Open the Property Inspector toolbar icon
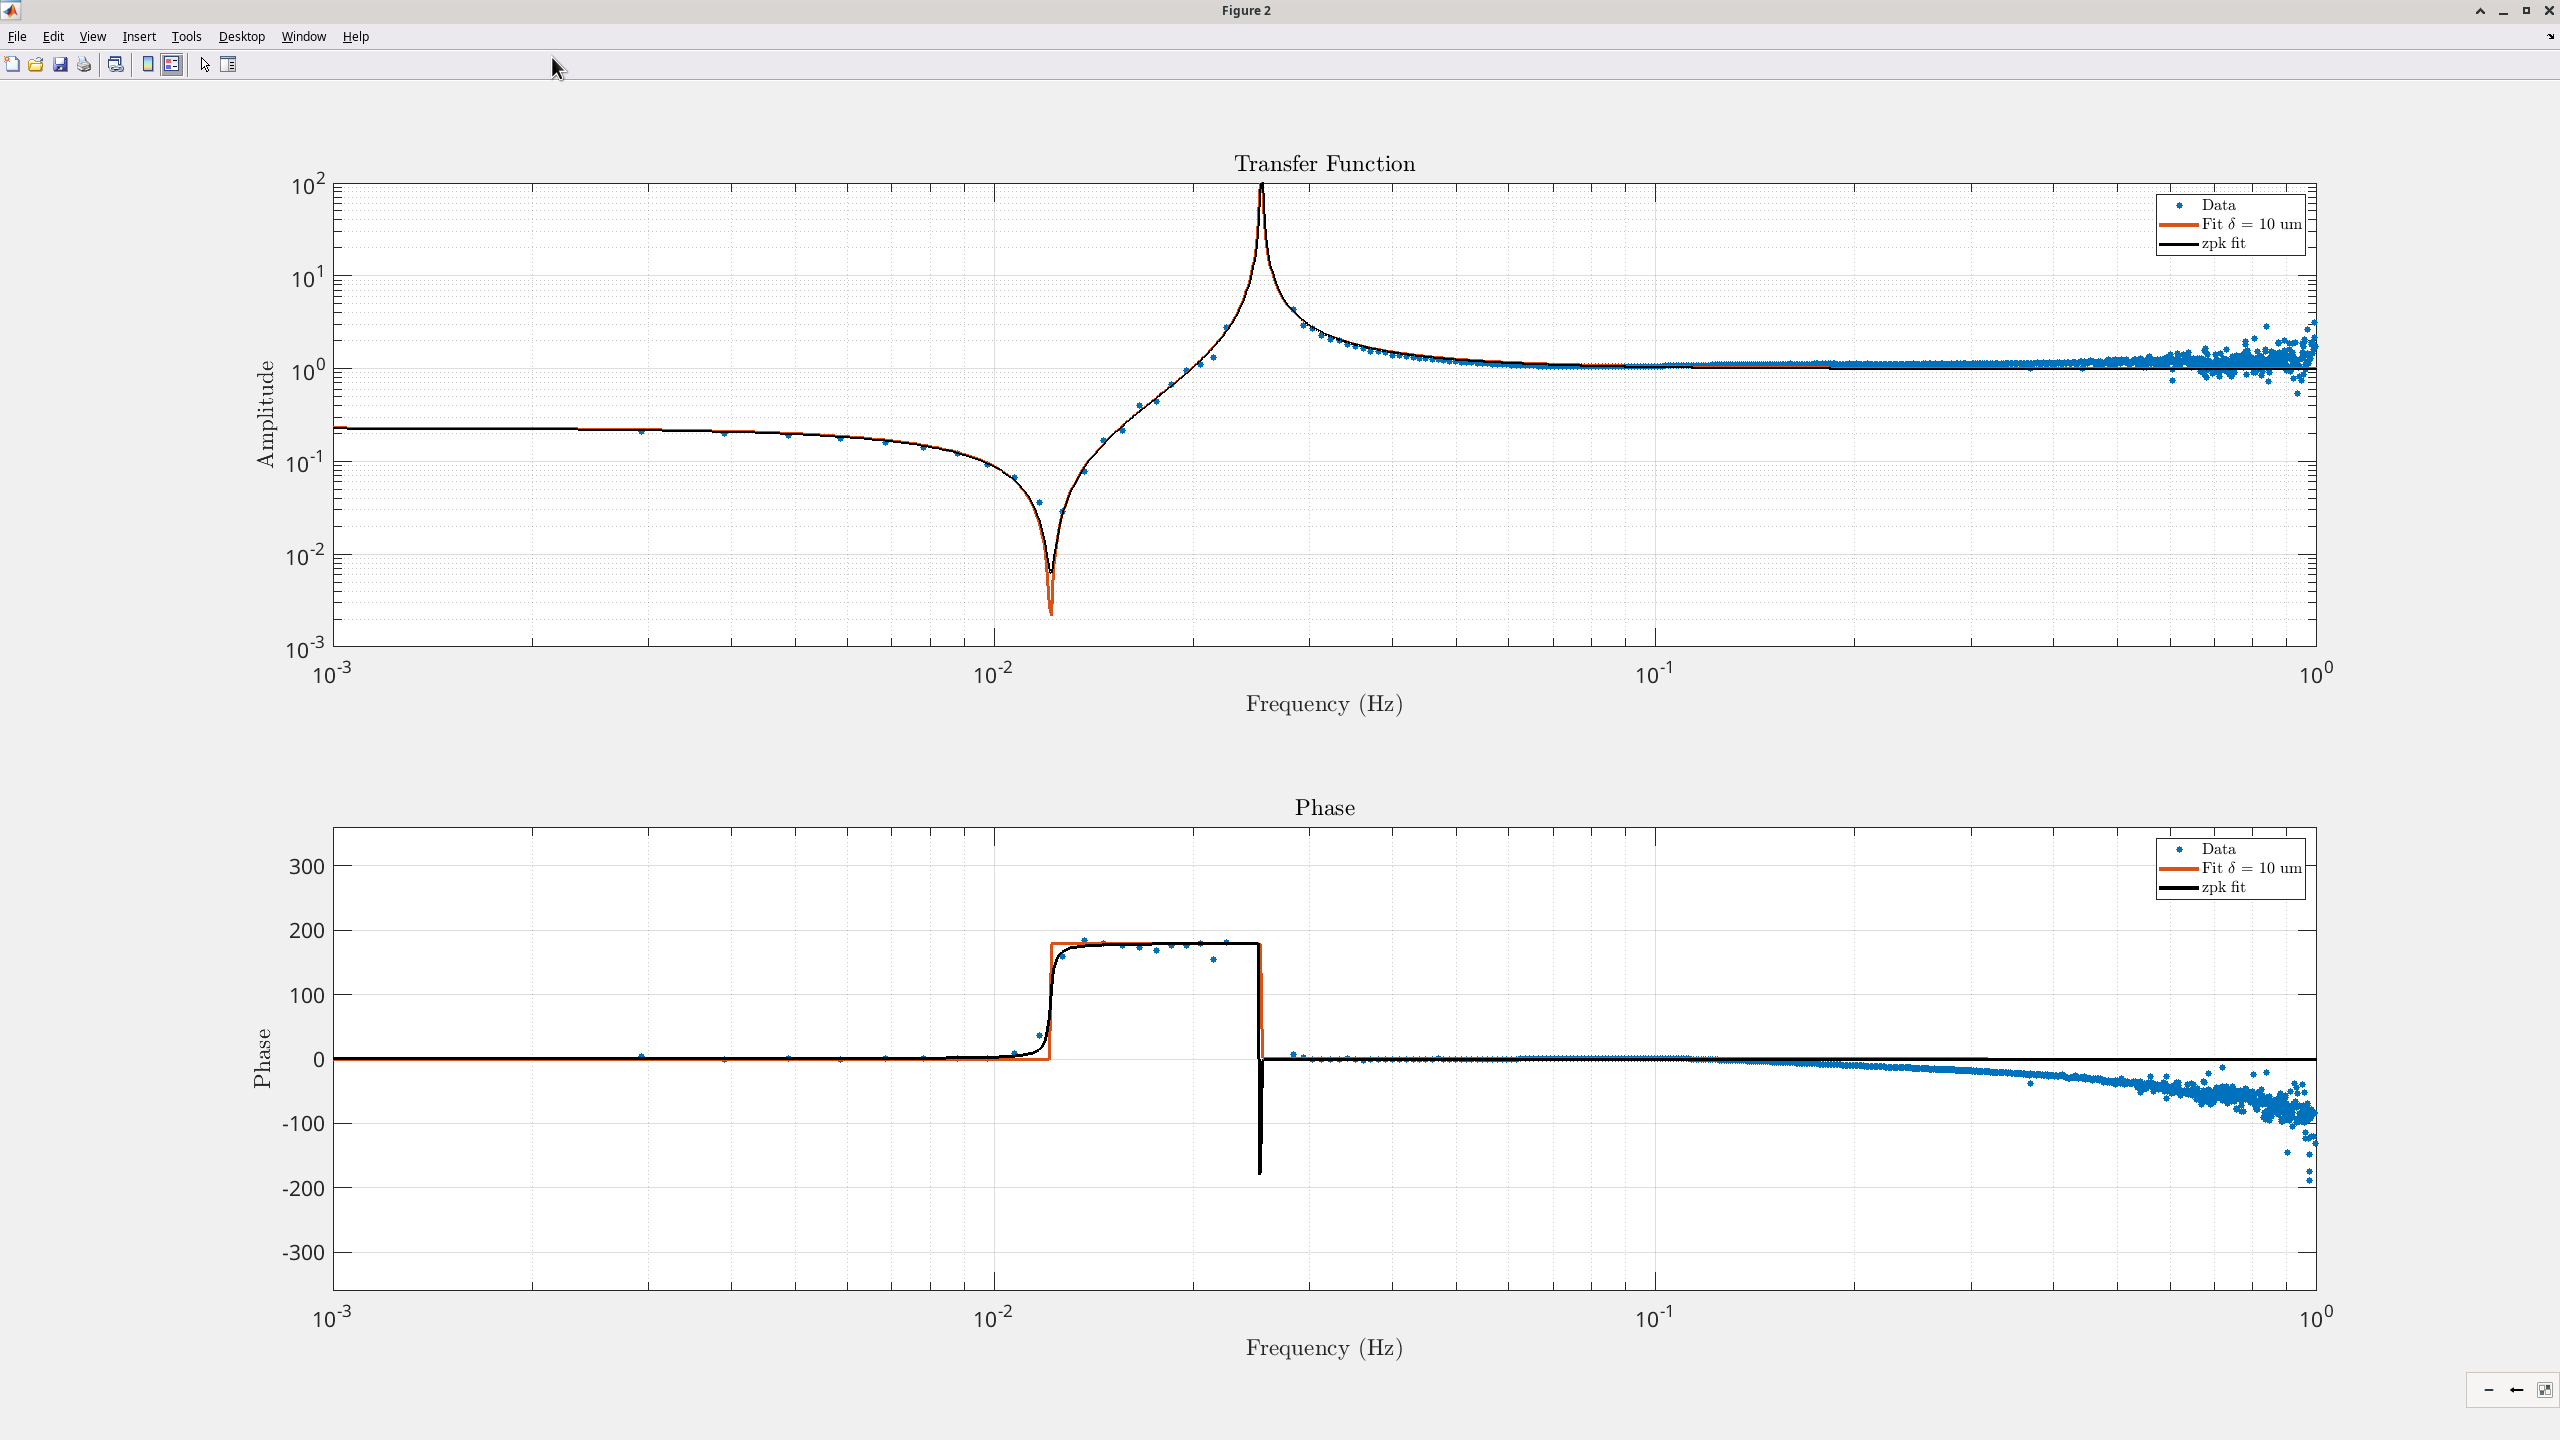The width and height of the screenshot is (2560, 1440). [x=228, y=65]
